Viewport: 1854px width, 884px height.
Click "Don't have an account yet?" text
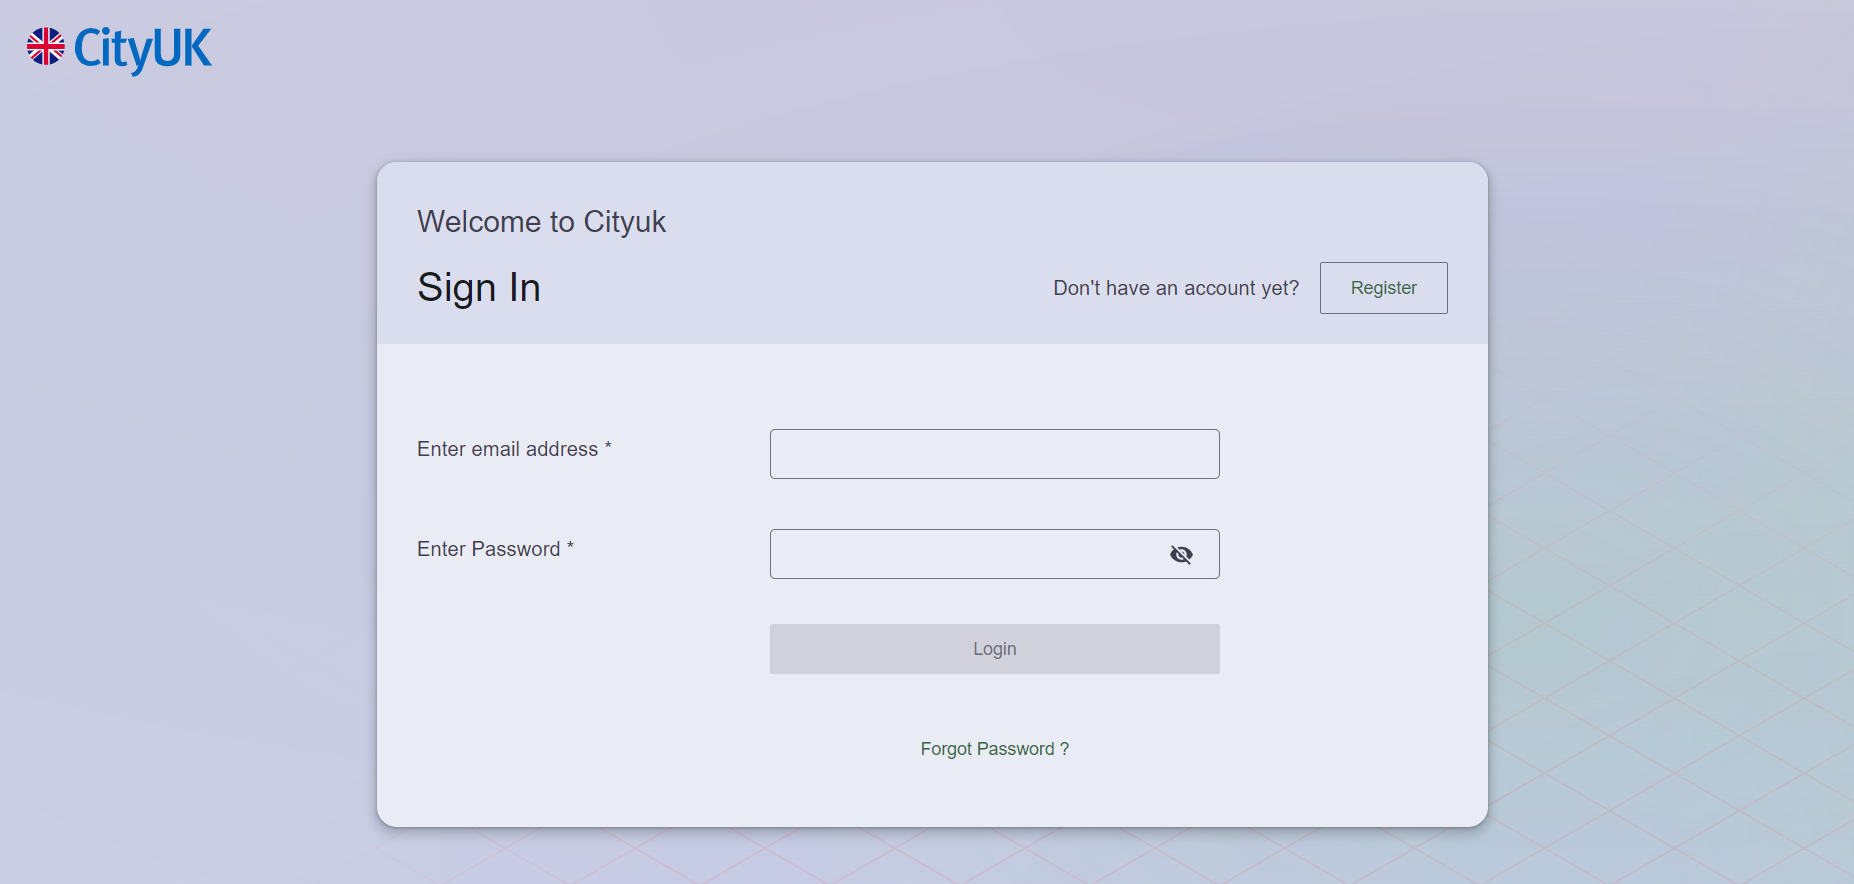tap(1176, 288)
